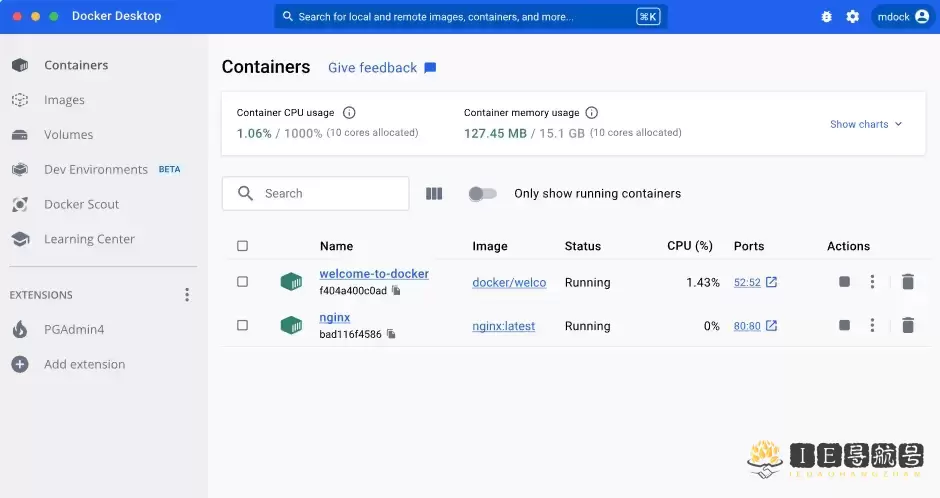940x498 pixels.
Task: Click the welcome-to-docker container icon
Action: click(291, 281)
